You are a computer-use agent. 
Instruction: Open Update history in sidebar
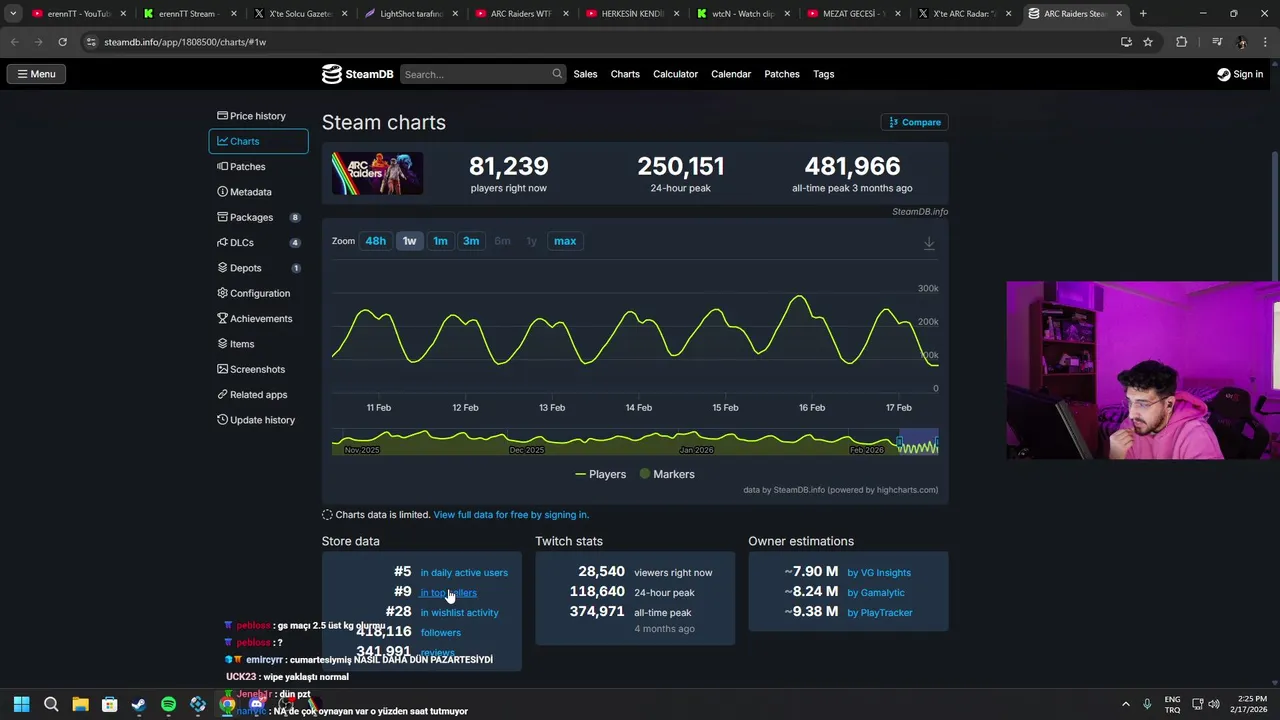click(x=258, y=420)
